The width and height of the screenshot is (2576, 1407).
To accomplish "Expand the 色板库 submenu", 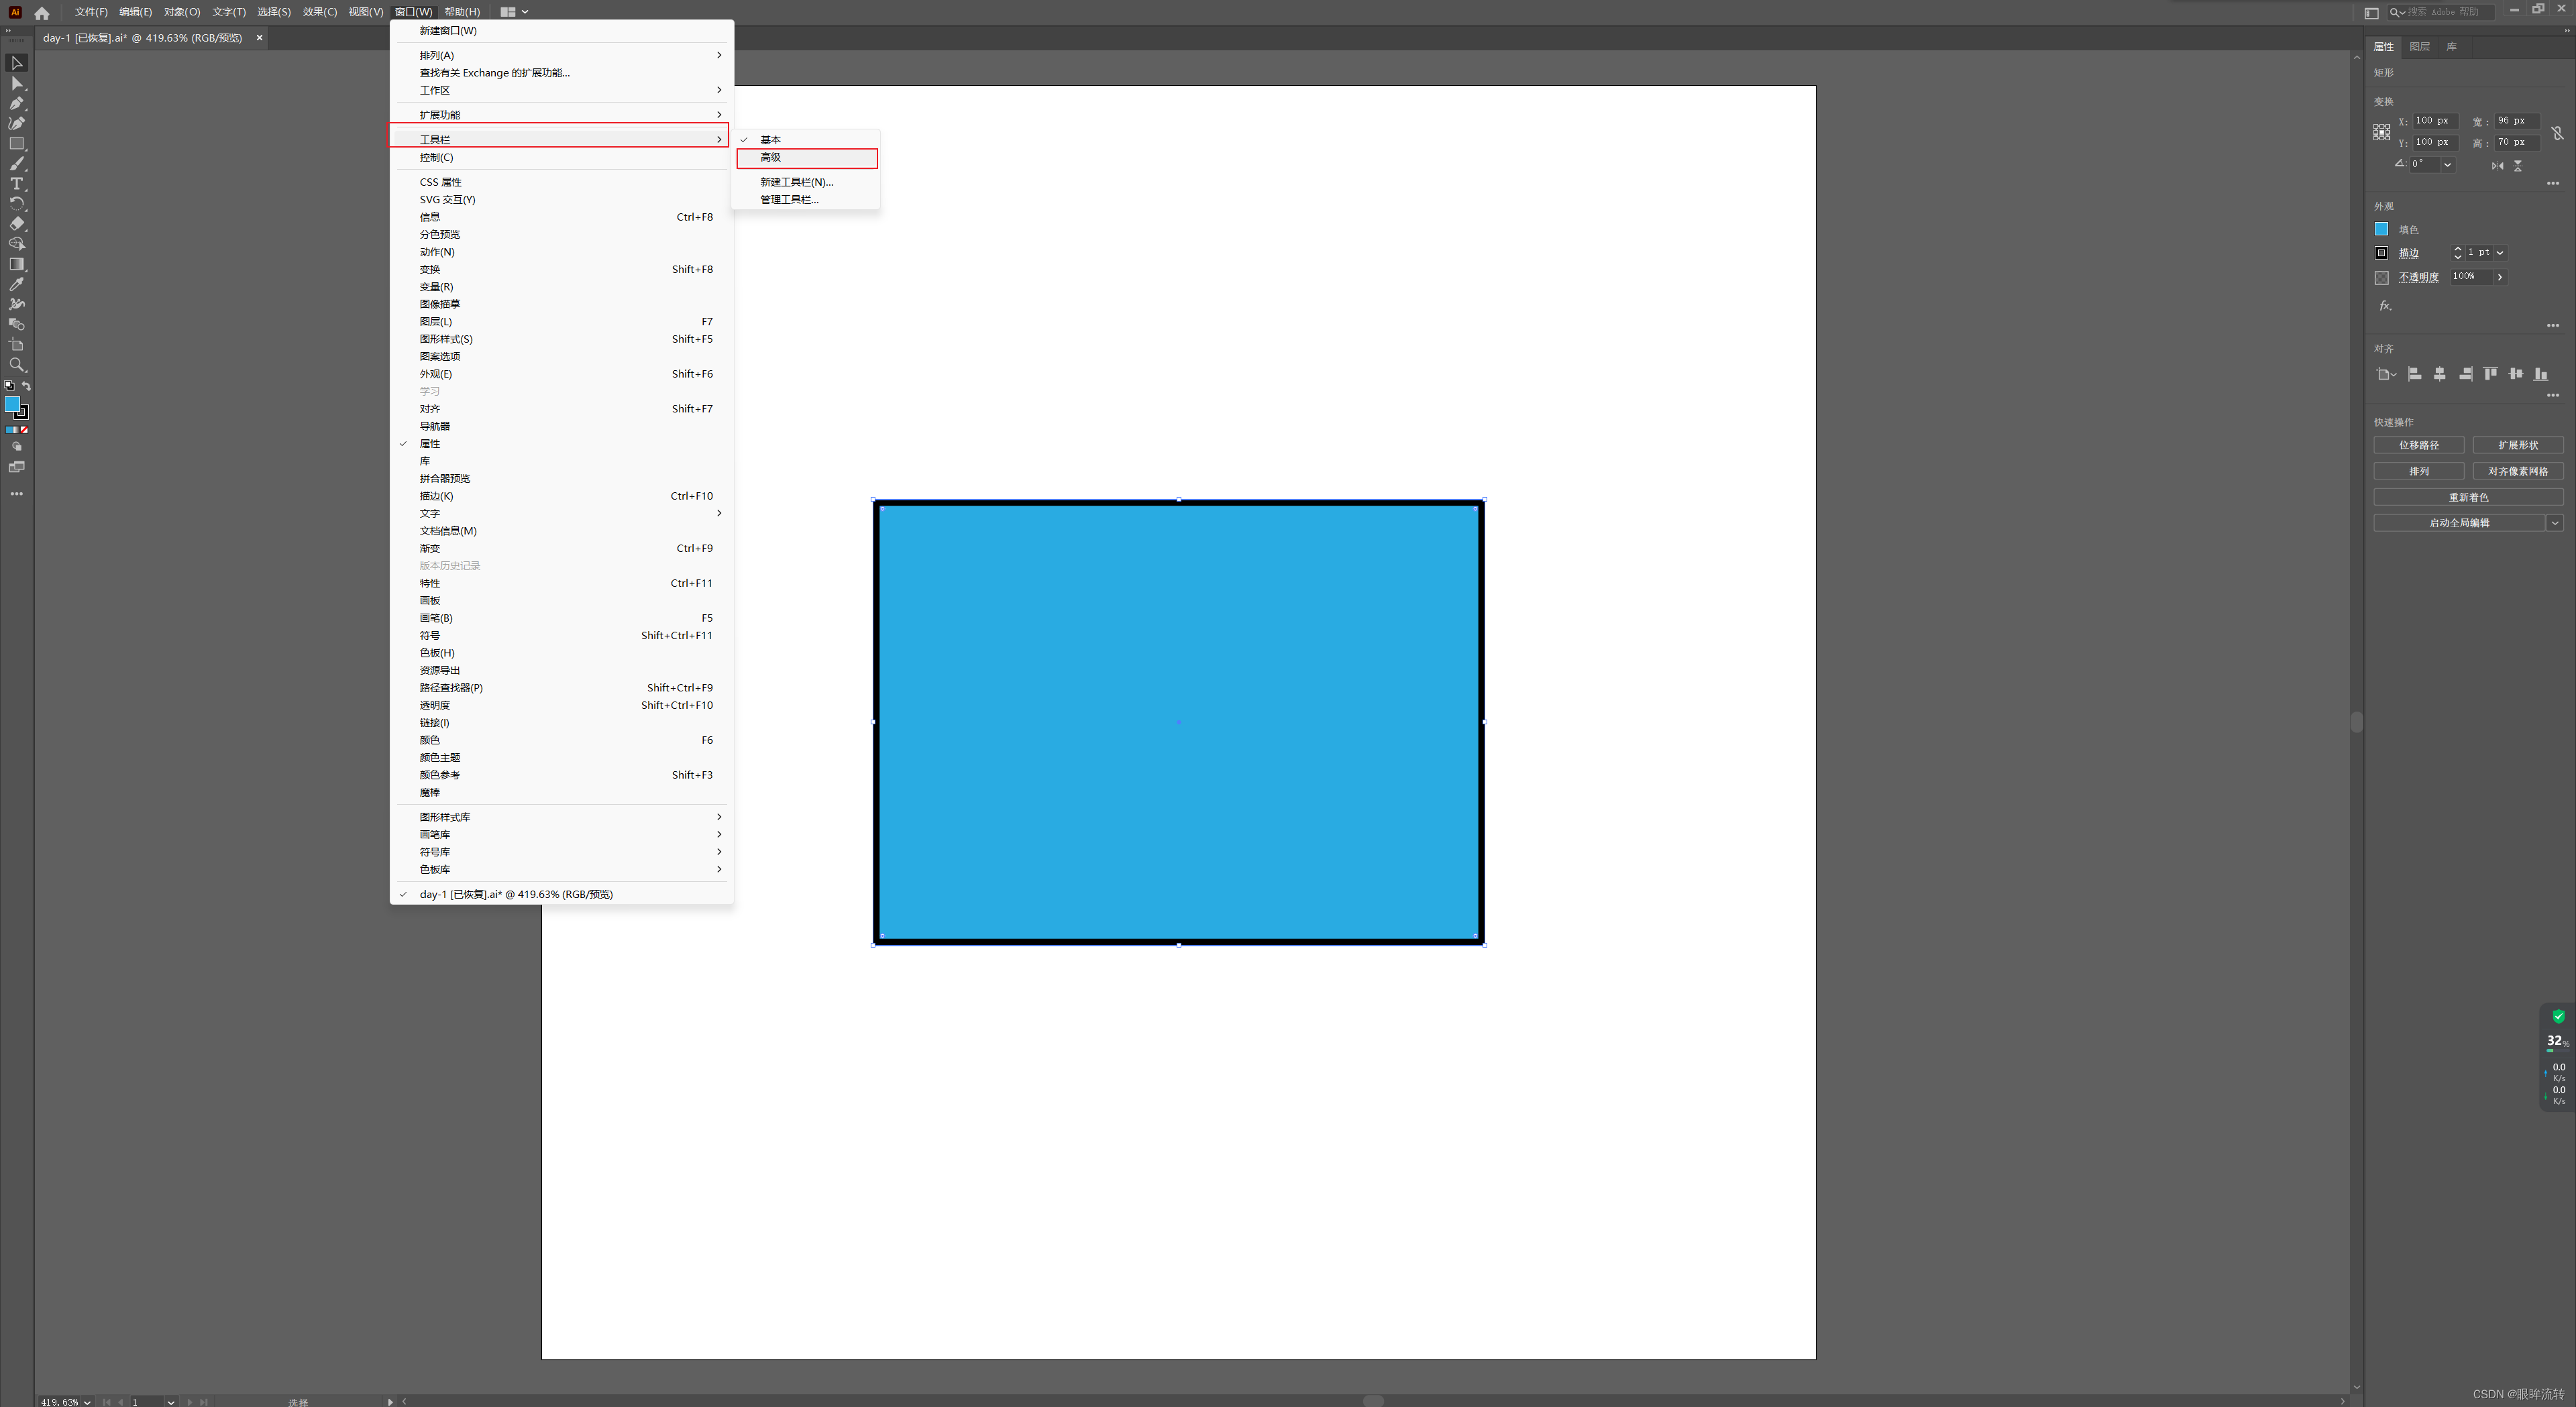I will pyautogui.click(x=561, y=870).
